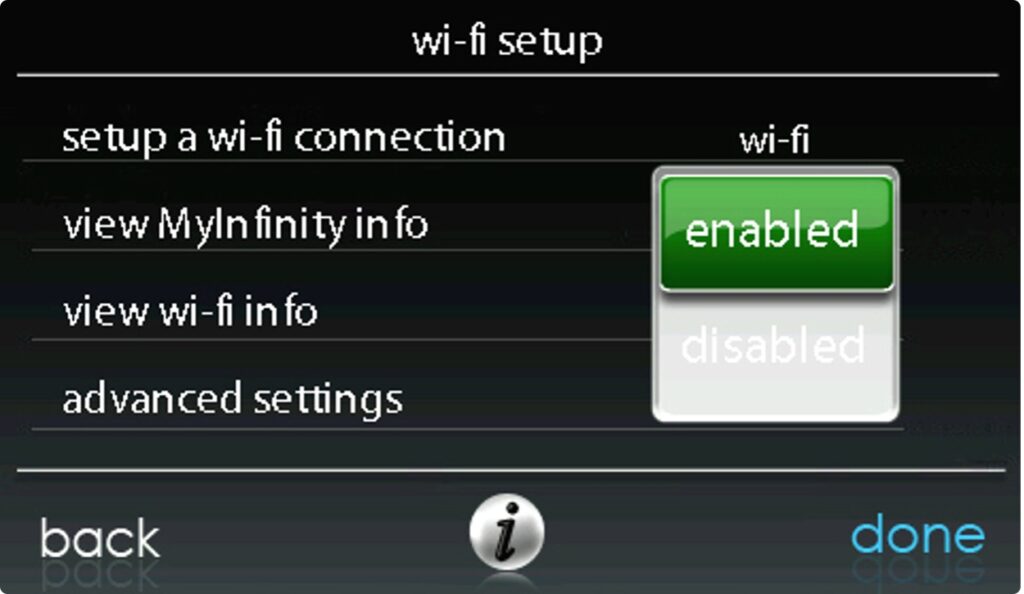Open help via the italic i button
The height and width of the screenshot is (594, 1024).
point(507,531)
